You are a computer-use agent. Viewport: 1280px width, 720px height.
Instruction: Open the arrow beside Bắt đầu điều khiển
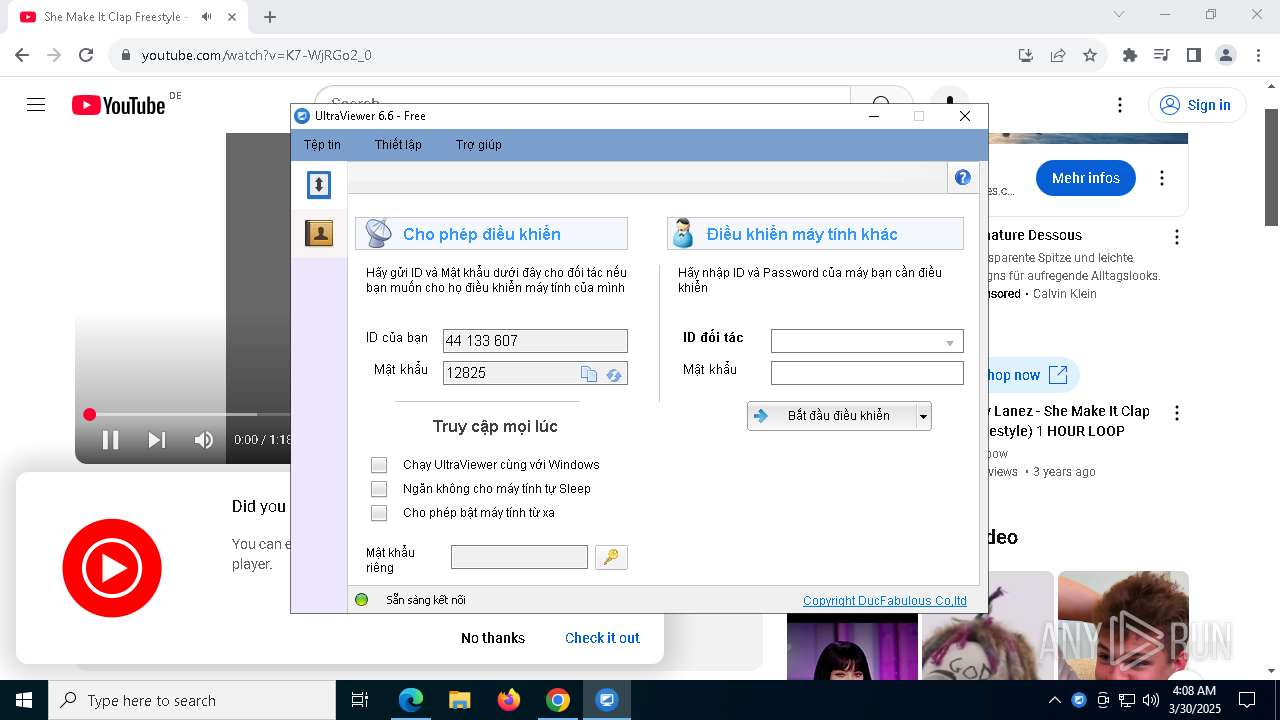(x=924, y=416)
